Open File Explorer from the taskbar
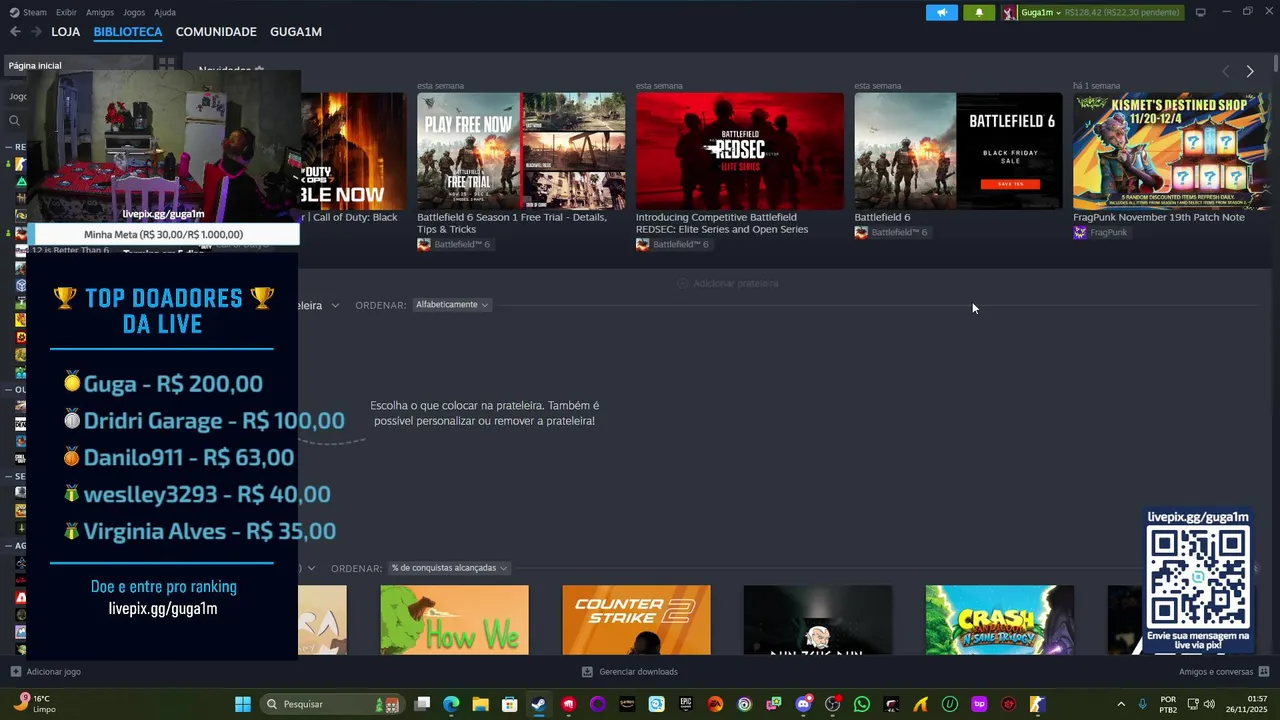The width and height of the screenshot is (1280, 720). click(480, 704)
